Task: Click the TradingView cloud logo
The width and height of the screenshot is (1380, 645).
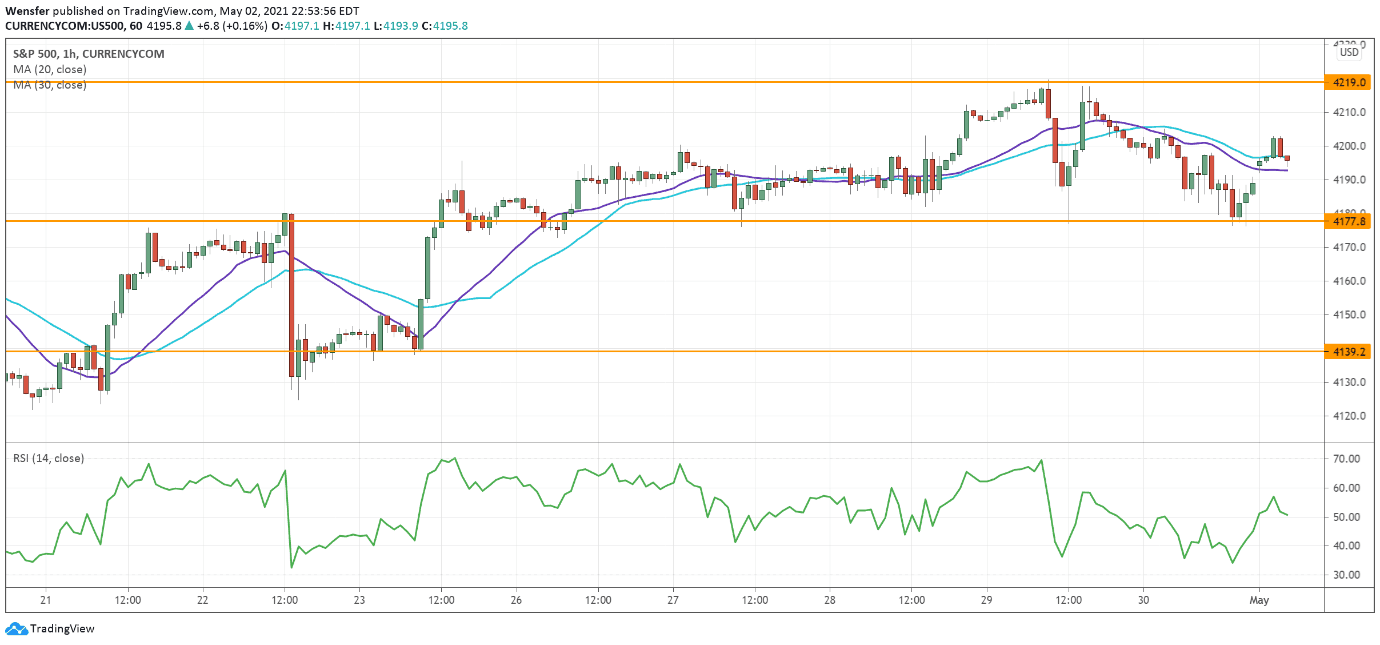Action: [18, 629]
